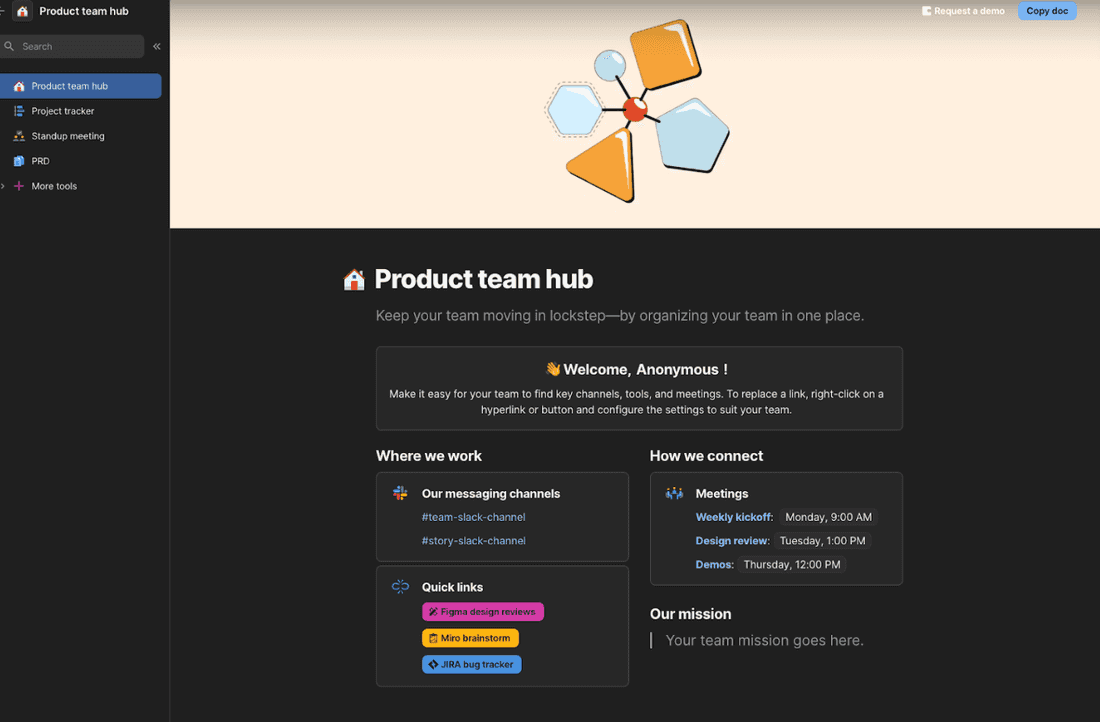Click the Slack logo icon
Screen dimensions: 1100x722
[400, 493]
